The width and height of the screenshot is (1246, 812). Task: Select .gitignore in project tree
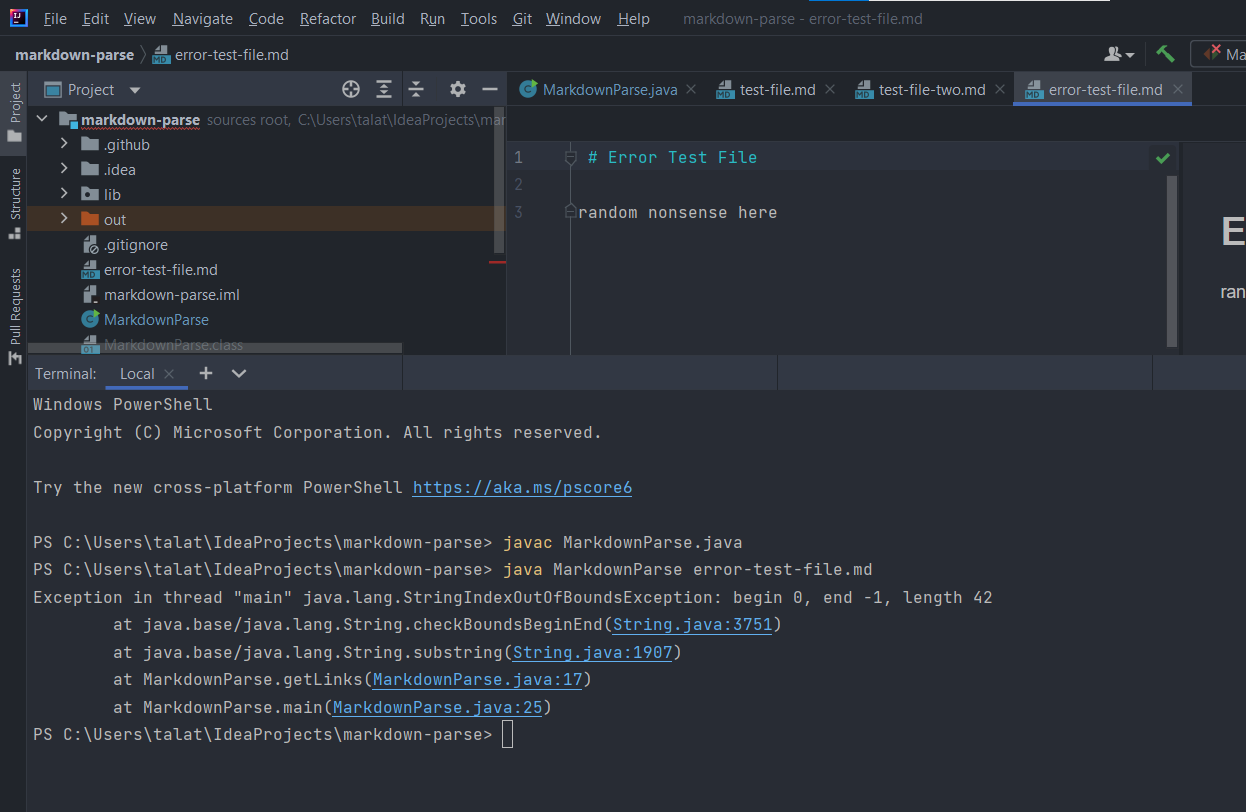[x=136, y=245]
